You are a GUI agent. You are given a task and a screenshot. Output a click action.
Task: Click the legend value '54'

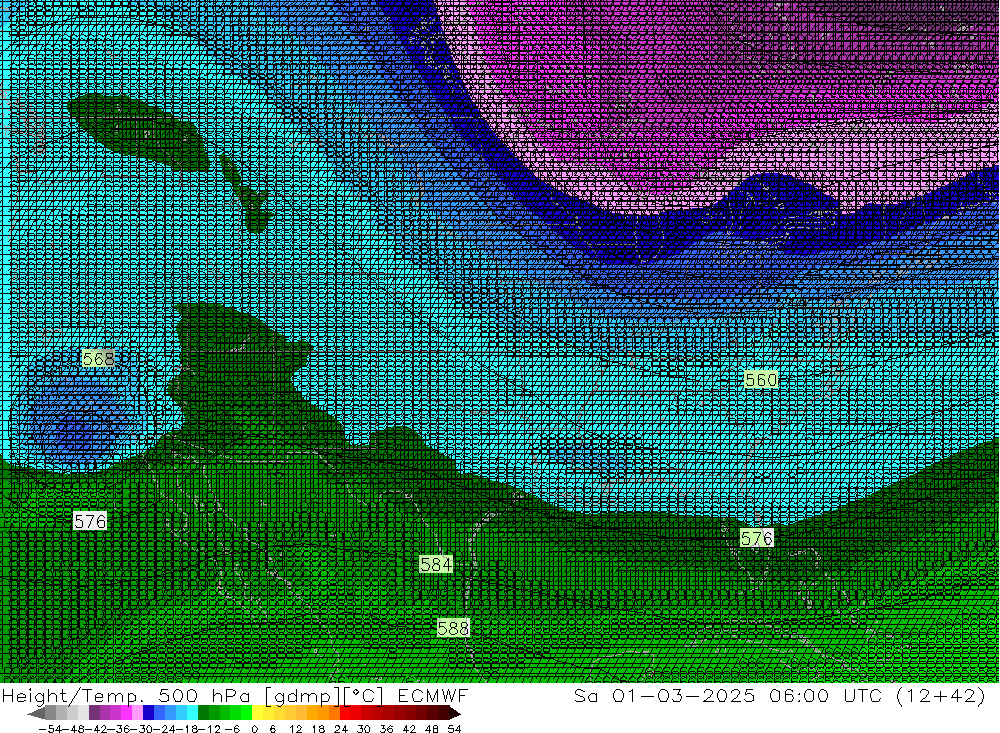pyautogui.click(x=454, y=729)
